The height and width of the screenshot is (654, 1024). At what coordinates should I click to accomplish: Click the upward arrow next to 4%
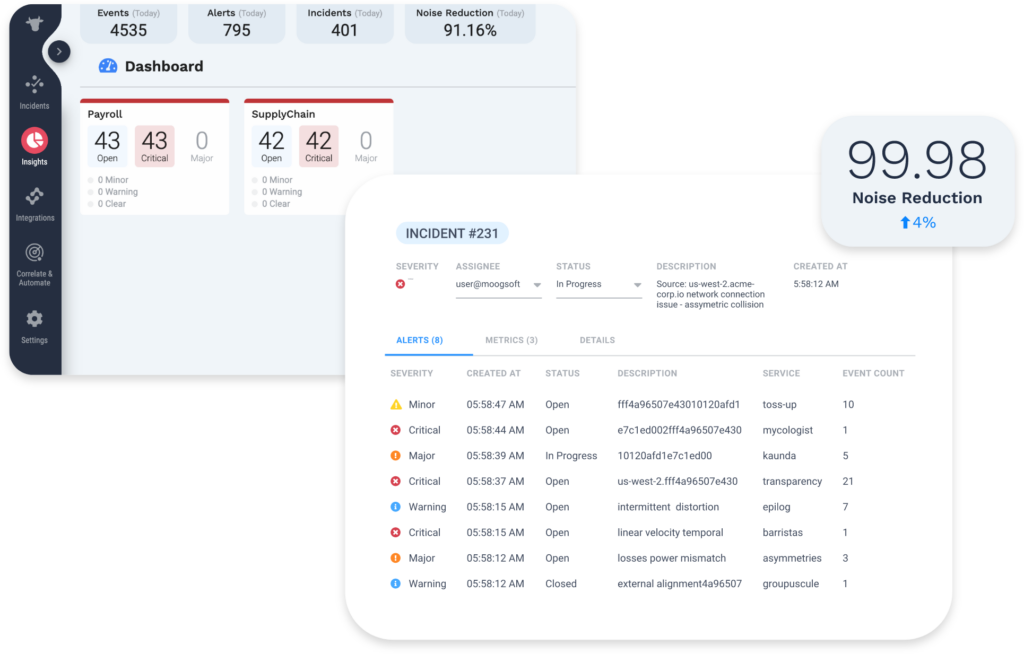[x=904, y=222]
